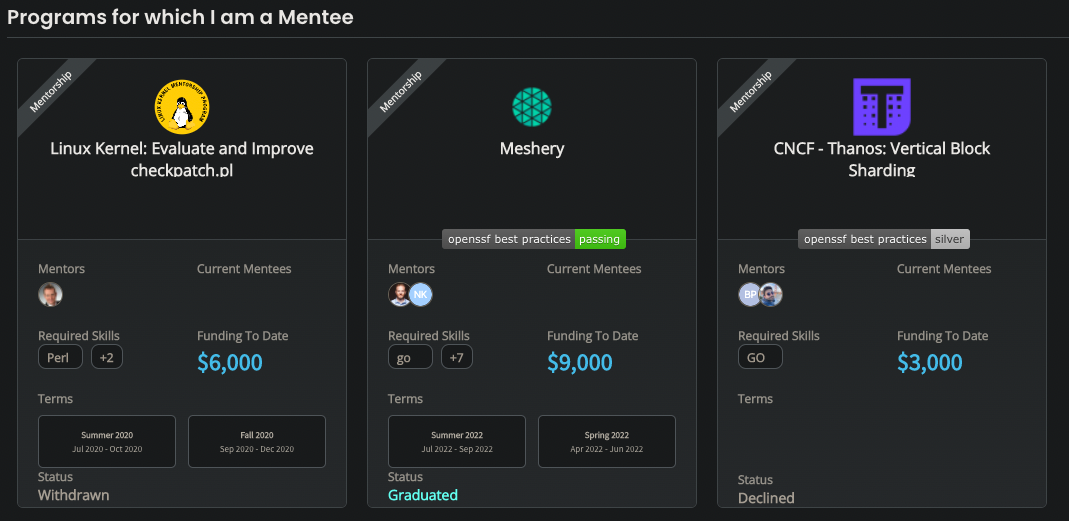1069x521 pixels.
Task: Open the Meshery program title
Action: (x=532, y=149)
